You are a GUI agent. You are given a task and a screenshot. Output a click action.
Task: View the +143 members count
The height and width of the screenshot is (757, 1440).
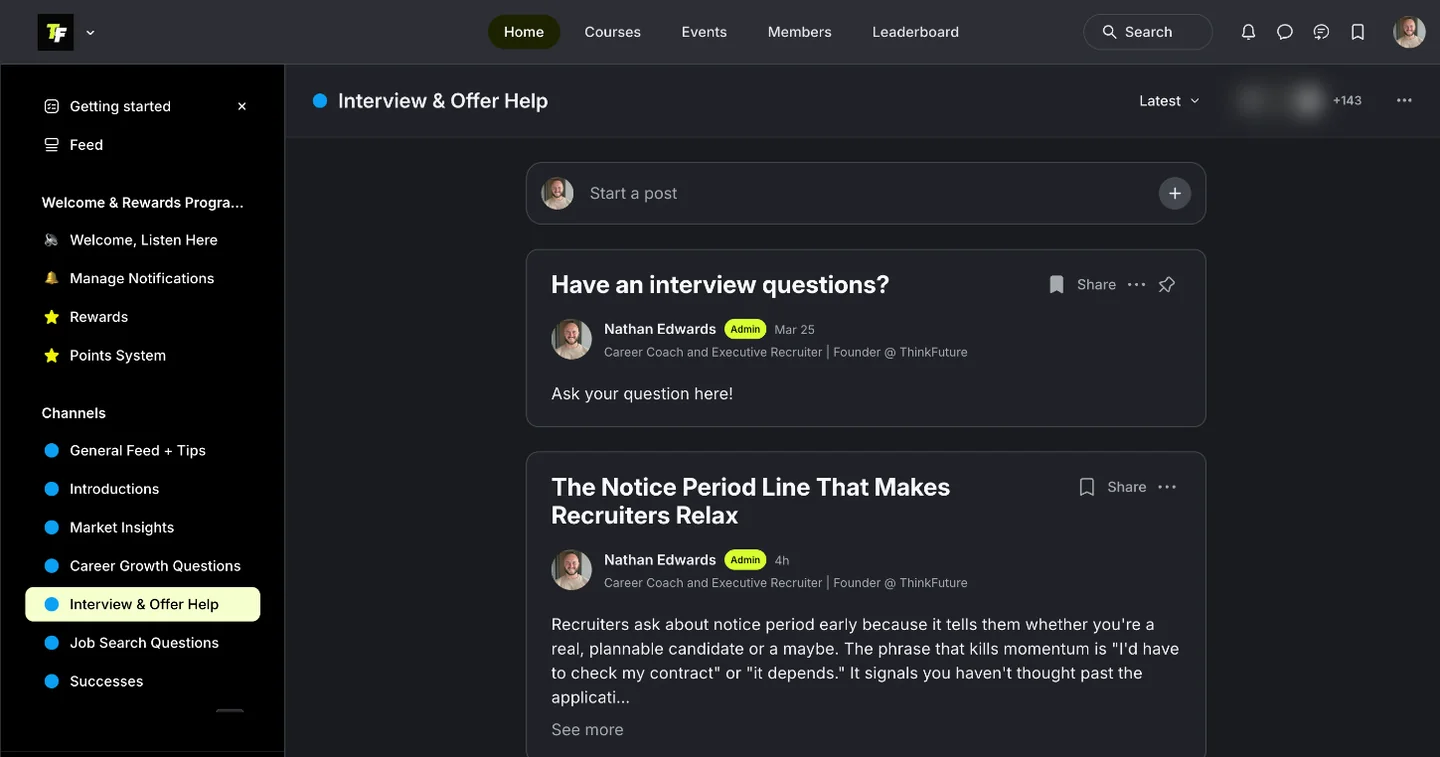tap(1347, 101)
